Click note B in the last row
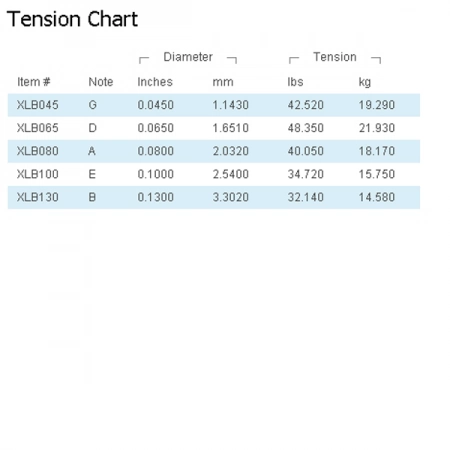The height and width of the screenshot is (450, 450). [92, 197]
